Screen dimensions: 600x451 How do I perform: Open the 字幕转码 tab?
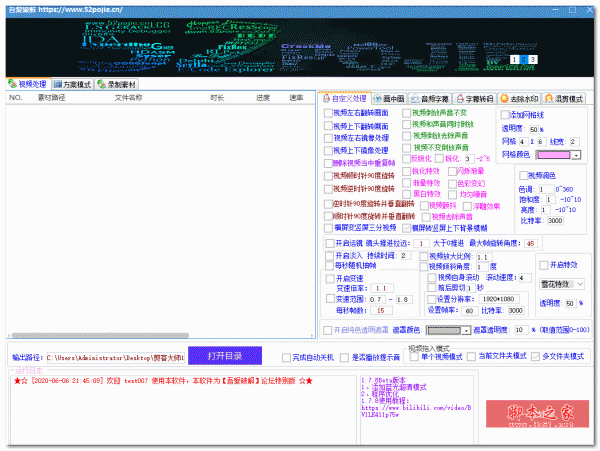[475, 99]
